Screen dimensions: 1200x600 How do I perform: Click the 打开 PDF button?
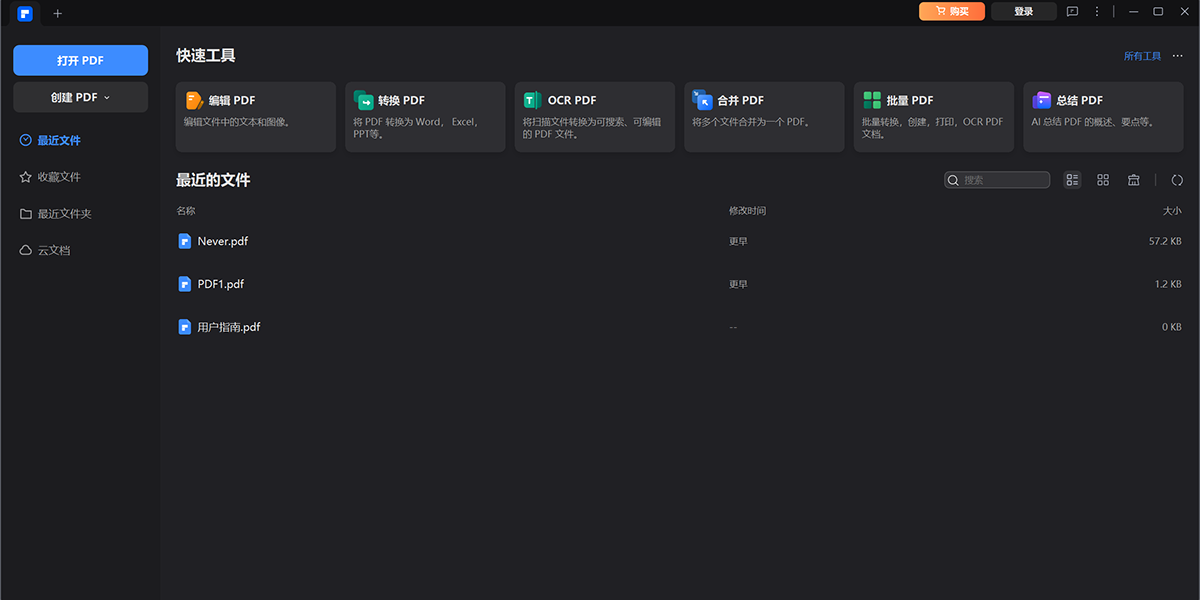[80, 60]
